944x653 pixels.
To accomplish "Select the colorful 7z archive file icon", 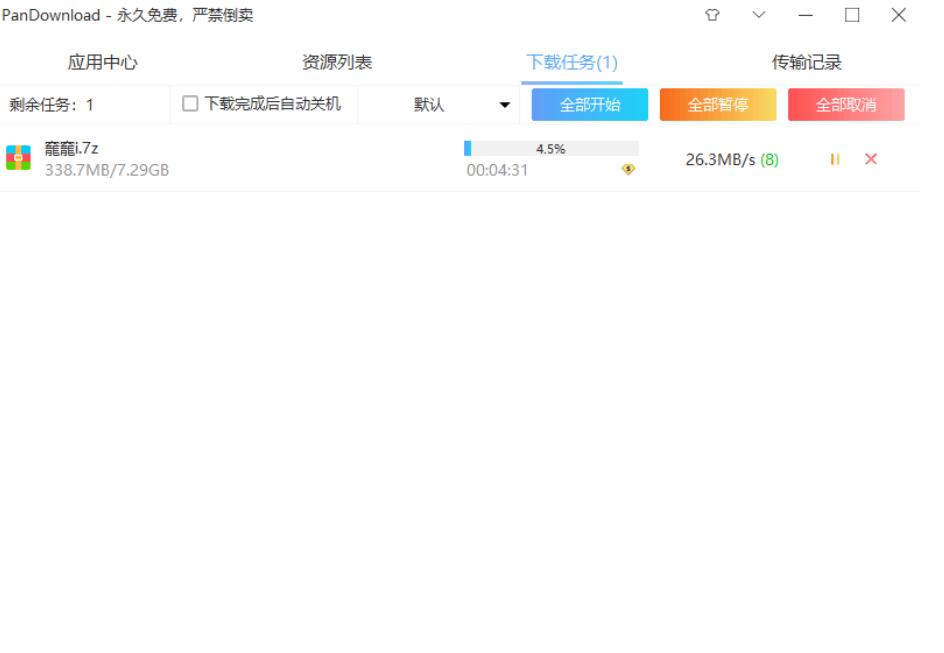I will 18,158.
